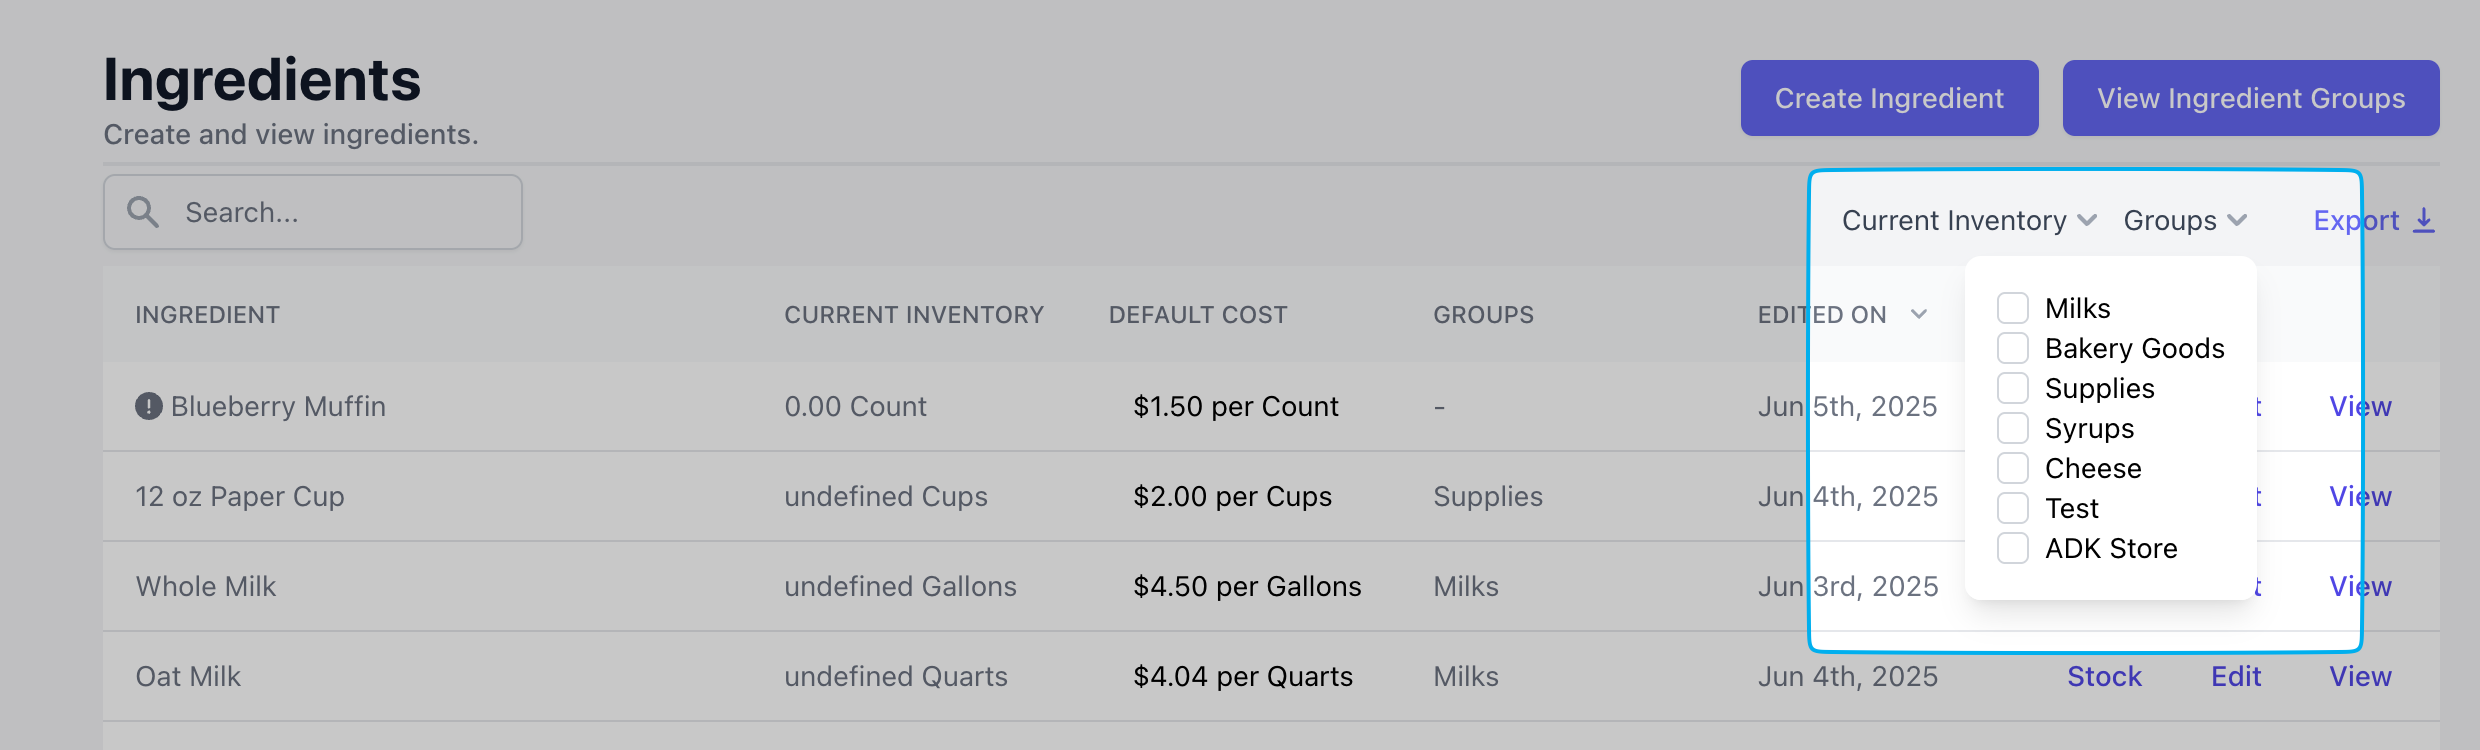2480x750 pixels.
Task: Tick the Test group checkbox
Action: tap(2013, 508)
